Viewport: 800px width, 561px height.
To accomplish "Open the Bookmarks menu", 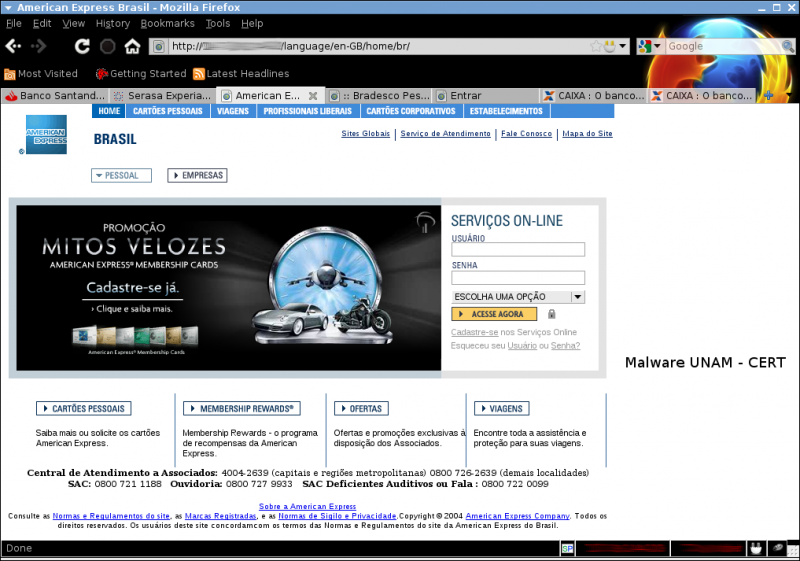I will 167,23.
